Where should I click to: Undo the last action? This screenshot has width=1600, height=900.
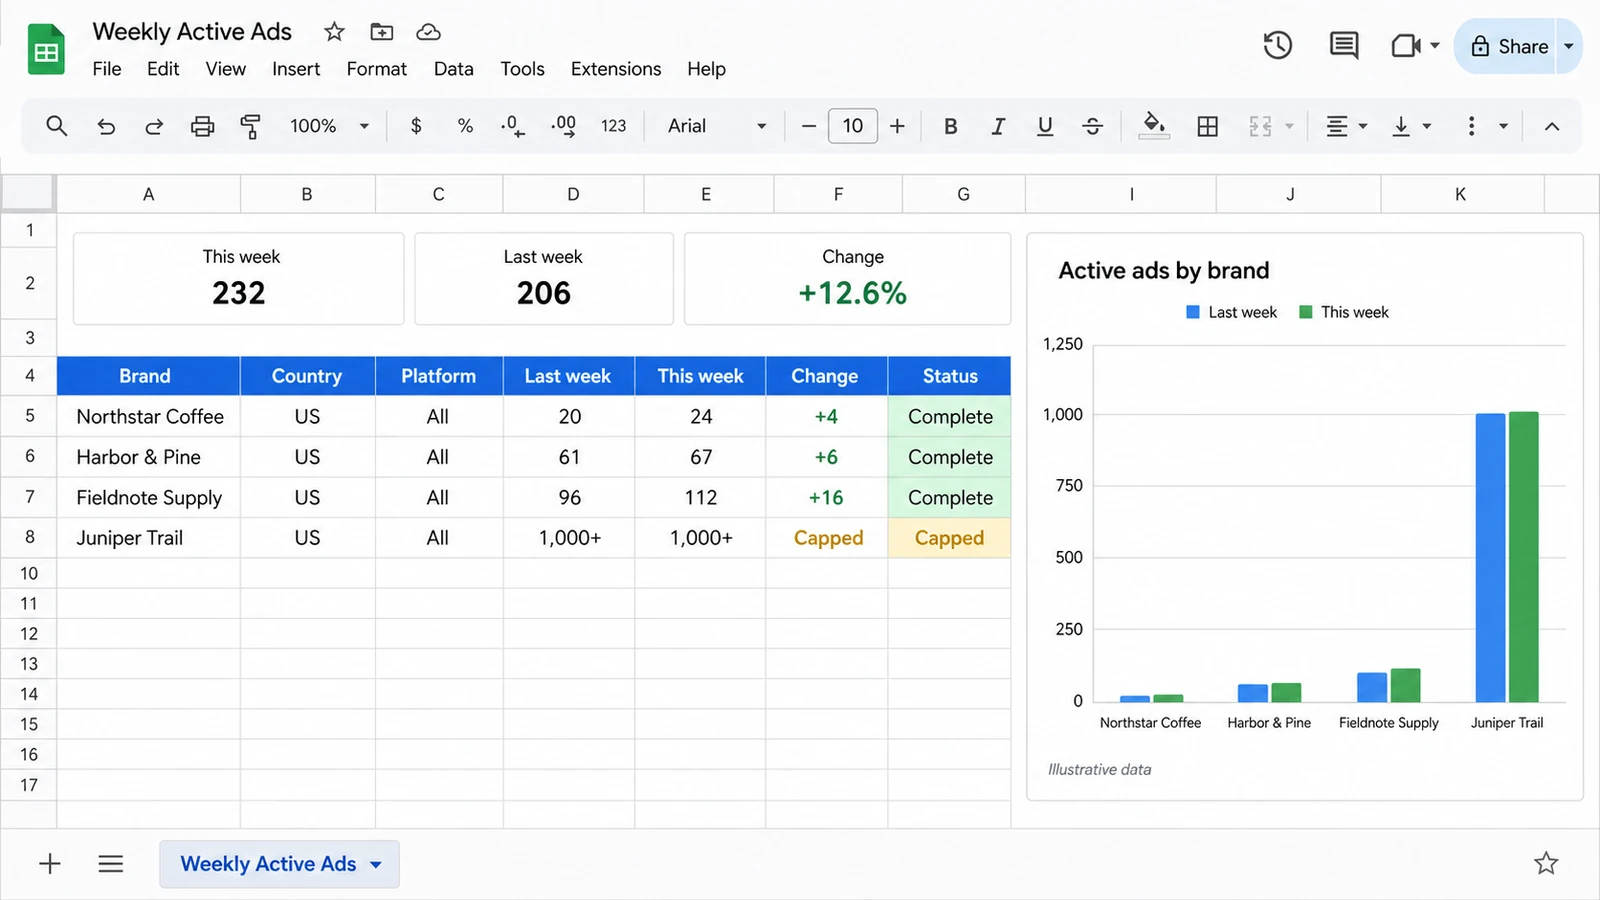pyautogui.click(x=106, y=126)
